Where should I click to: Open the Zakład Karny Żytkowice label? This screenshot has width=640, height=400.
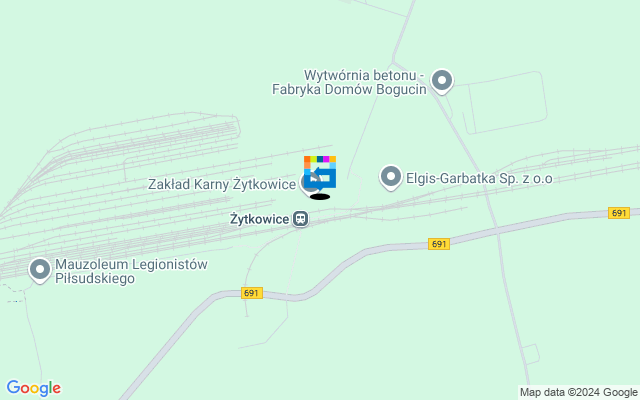click(222, 184)
